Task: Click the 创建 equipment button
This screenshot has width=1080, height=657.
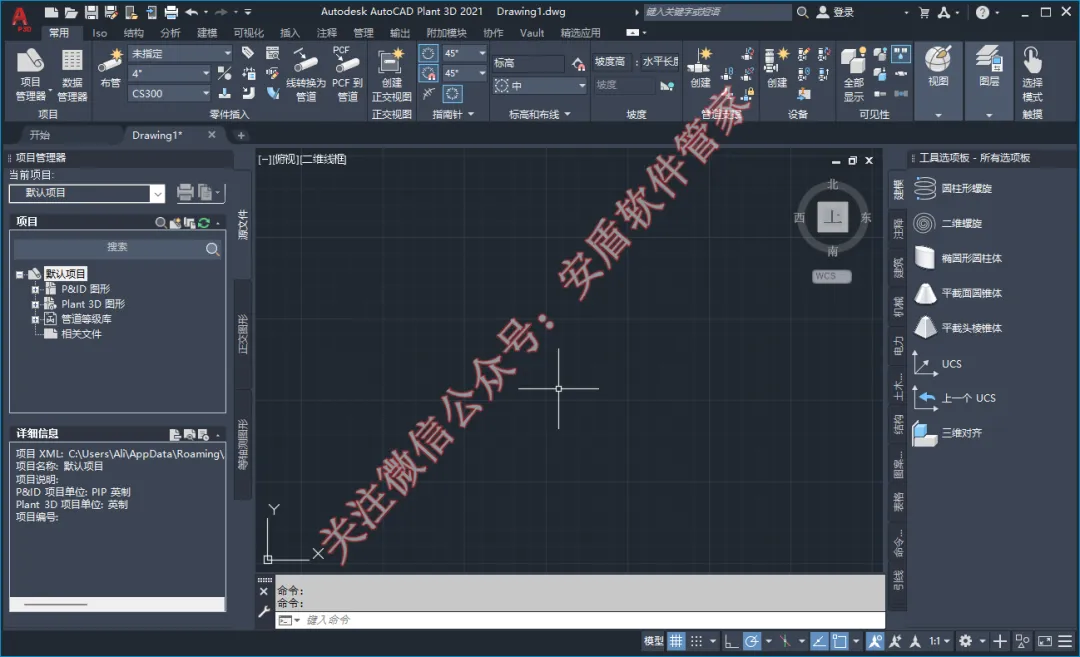Action: click(777, 67)
